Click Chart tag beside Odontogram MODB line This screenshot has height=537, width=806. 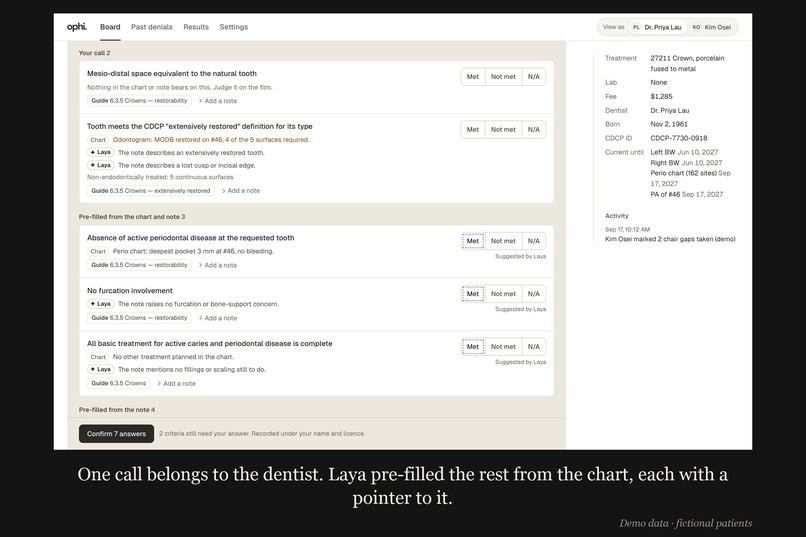tap(98, 140)
